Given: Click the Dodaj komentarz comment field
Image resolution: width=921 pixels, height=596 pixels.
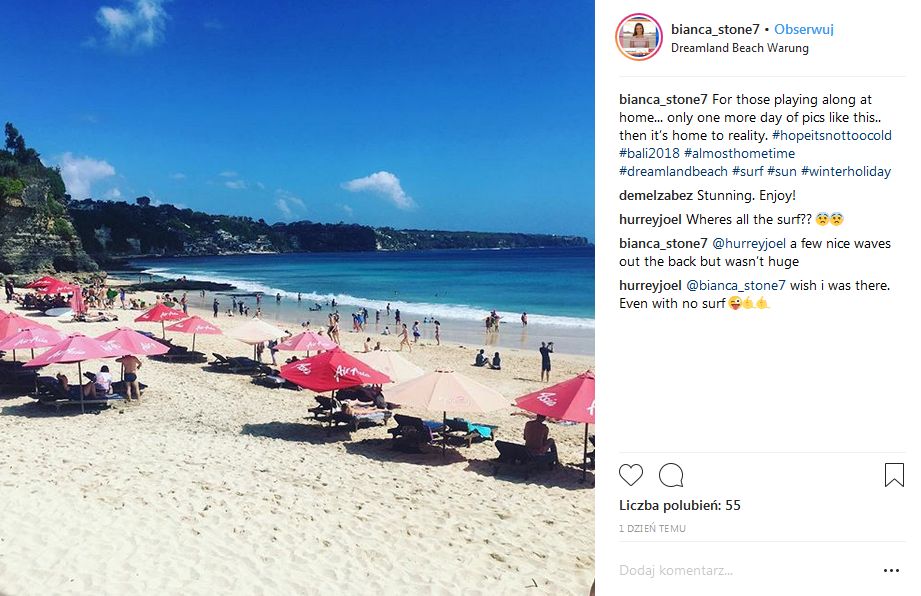Looking at the screenshot, I should click(x=746, y=570).
